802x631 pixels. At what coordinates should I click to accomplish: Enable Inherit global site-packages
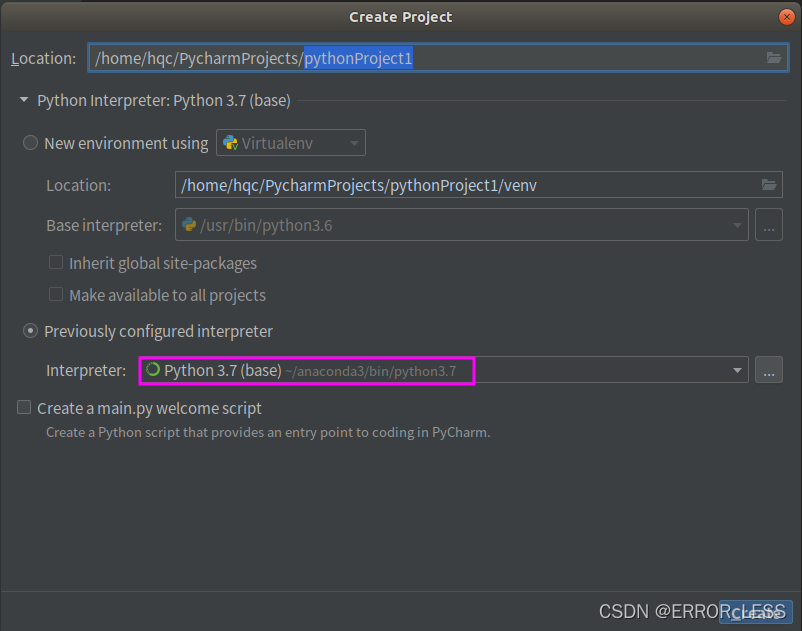pyautogui.click(x=56, y=262)
